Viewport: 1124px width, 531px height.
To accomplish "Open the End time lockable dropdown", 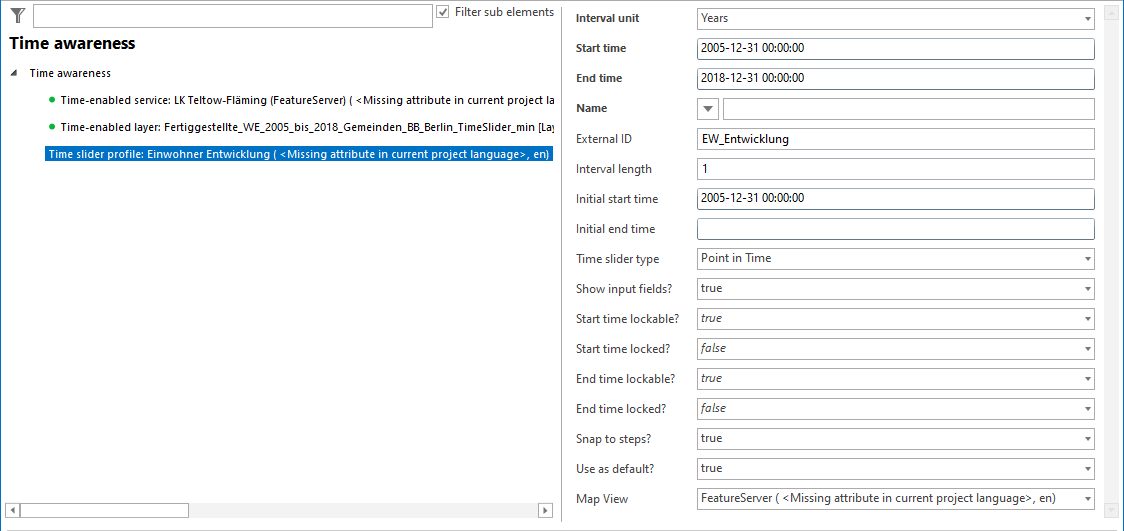I will click(x=895, y=378).
